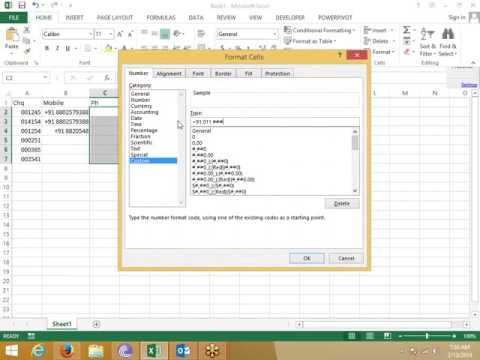
Task: Click the Sort & Filter icon
Action: coord(427,35)
